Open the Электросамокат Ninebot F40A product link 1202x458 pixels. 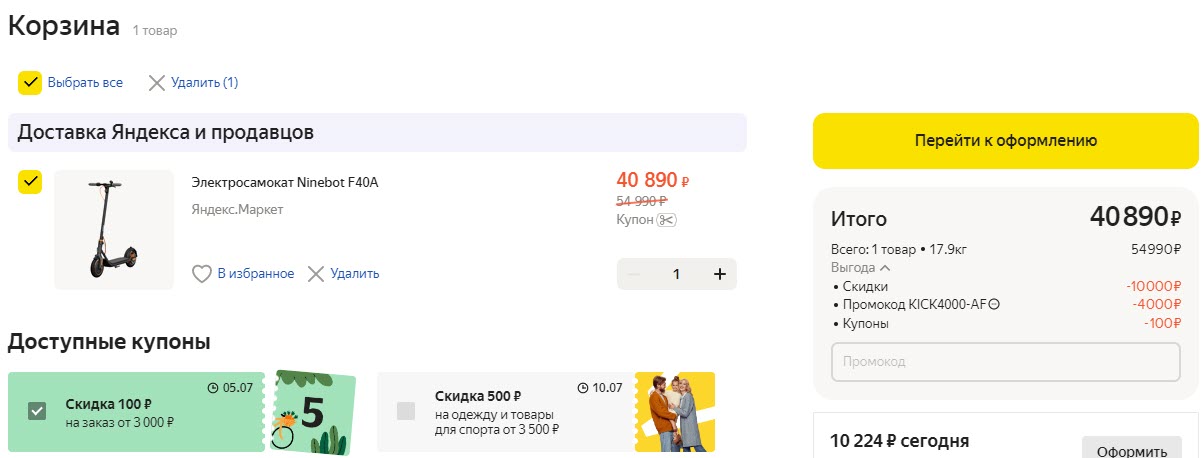click(x=285, y=182)
